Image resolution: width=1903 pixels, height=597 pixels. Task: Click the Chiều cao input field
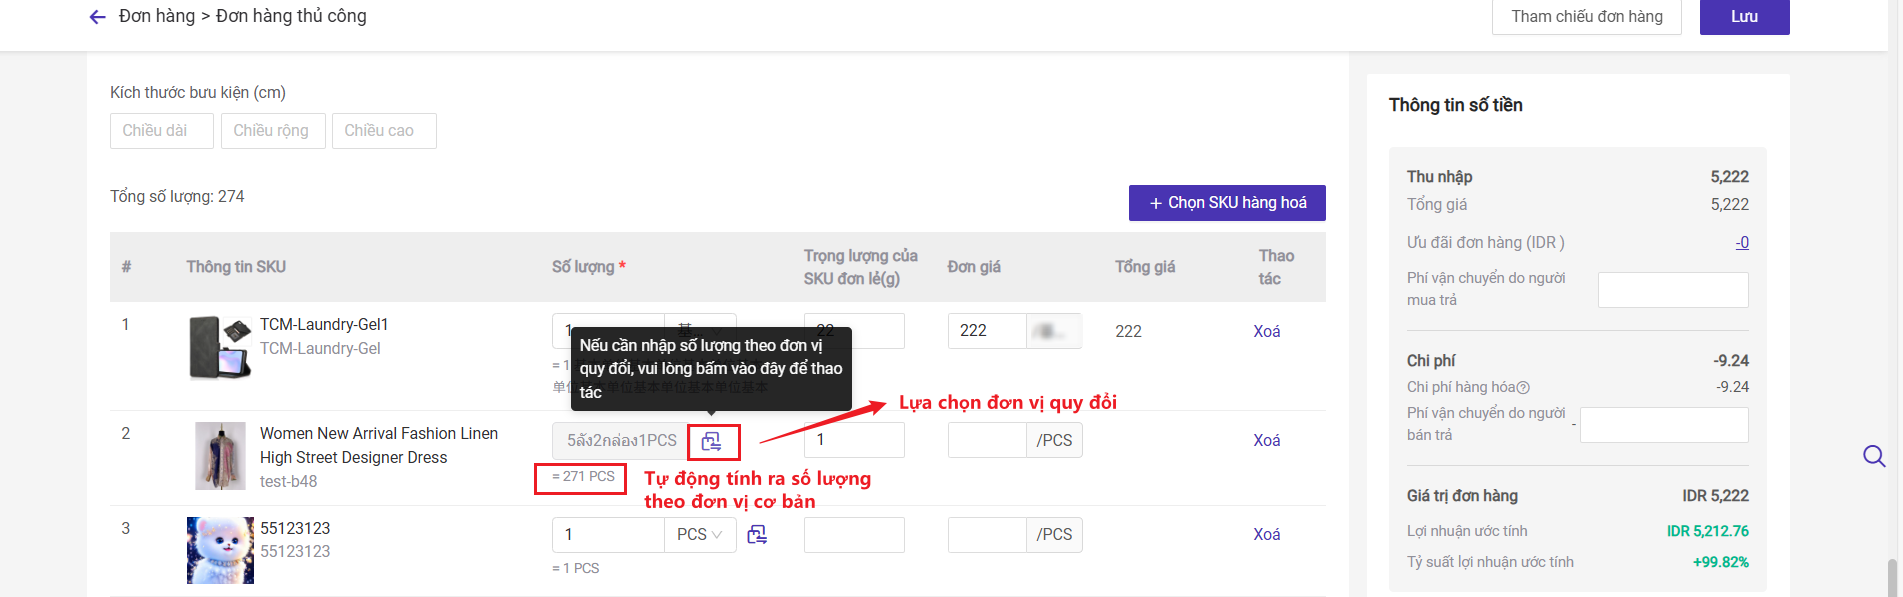click(x=383, y=131)
